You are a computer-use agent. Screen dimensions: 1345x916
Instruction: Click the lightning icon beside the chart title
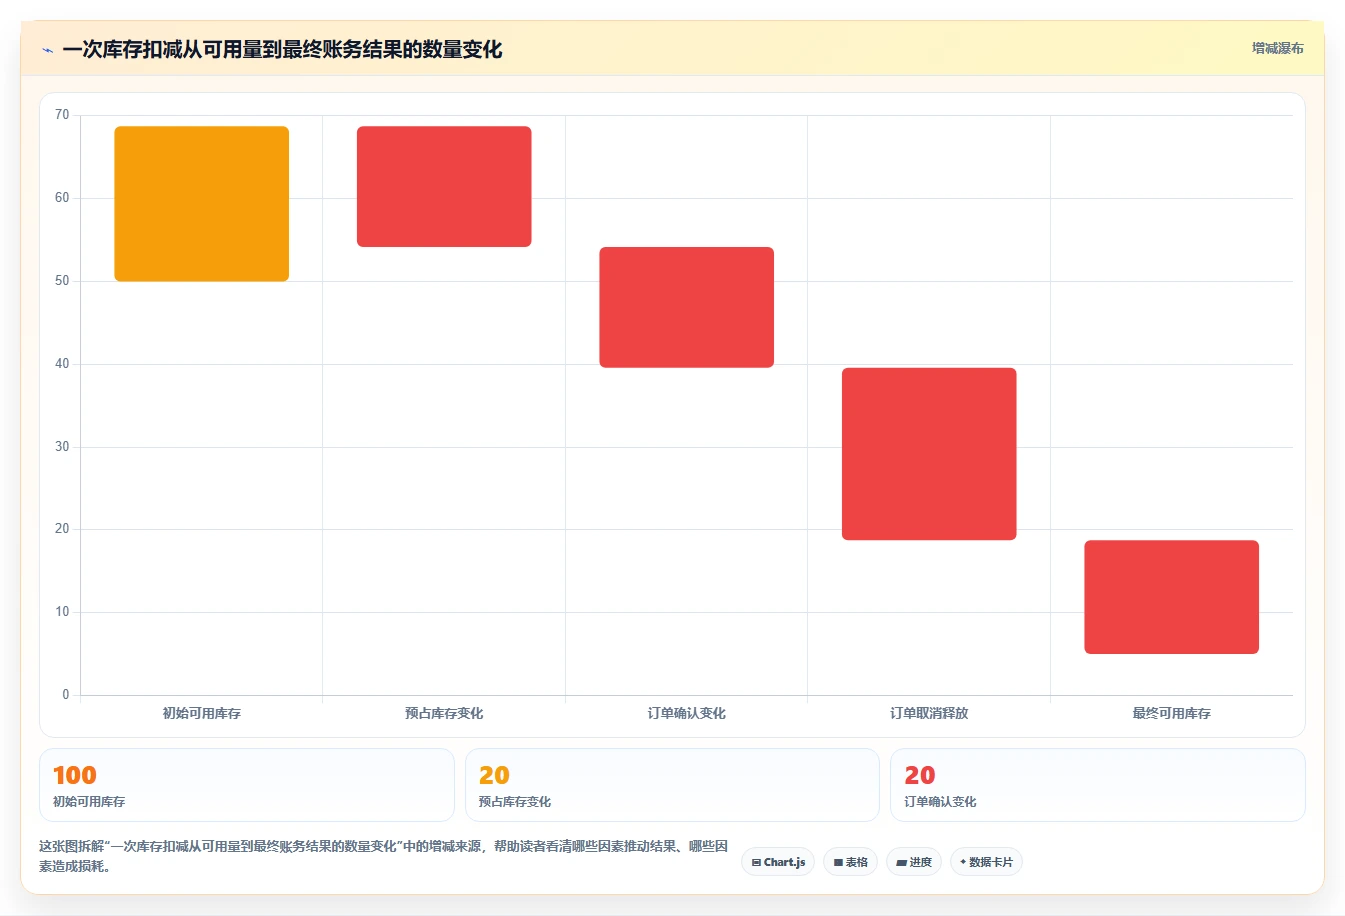[x=47, y=50]
